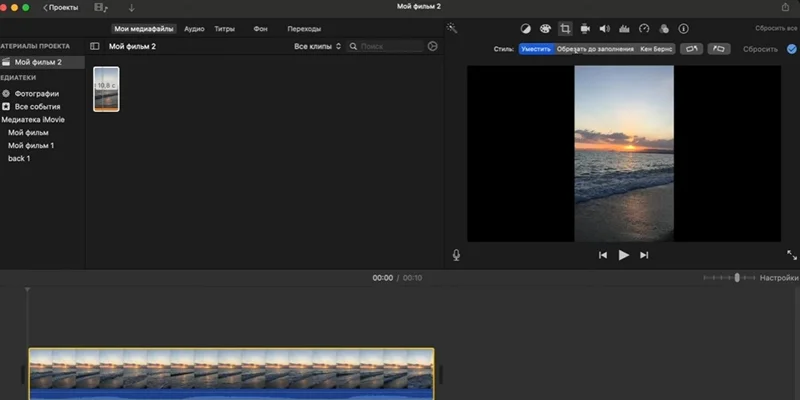Switch to the Мои медиафайлы tab
Image resolution: width=800 pixels, height=400 pixels.
coord(144,29)
